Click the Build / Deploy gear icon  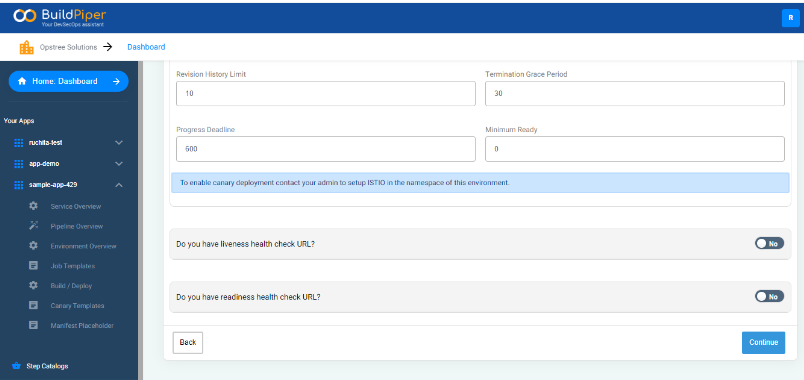[x=33, y=285]
